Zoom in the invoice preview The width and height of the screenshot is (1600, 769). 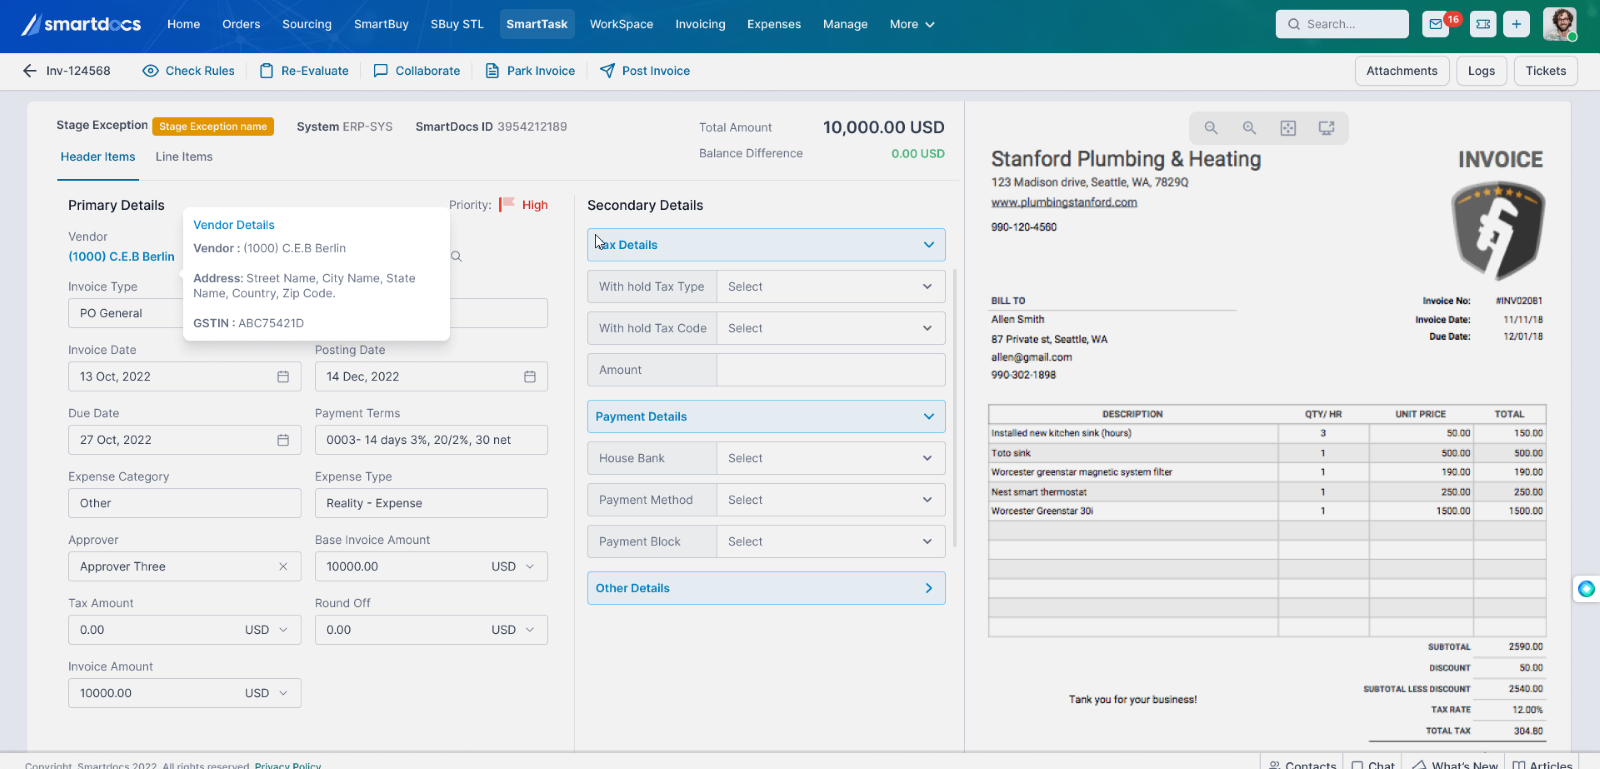[1249, 128]
